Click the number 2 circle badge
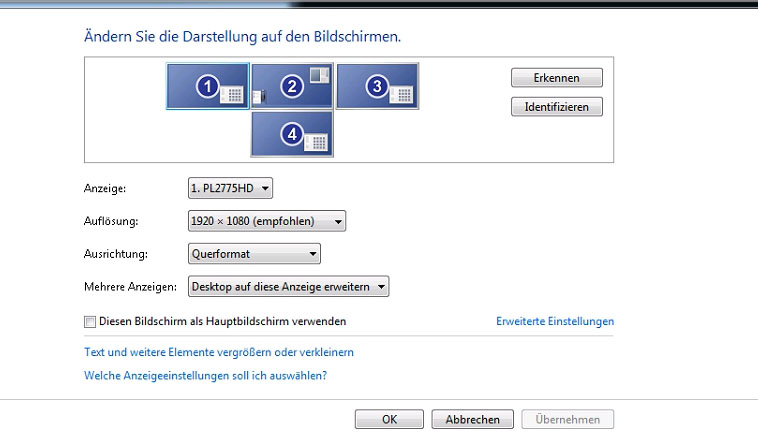 click(292, 87)
